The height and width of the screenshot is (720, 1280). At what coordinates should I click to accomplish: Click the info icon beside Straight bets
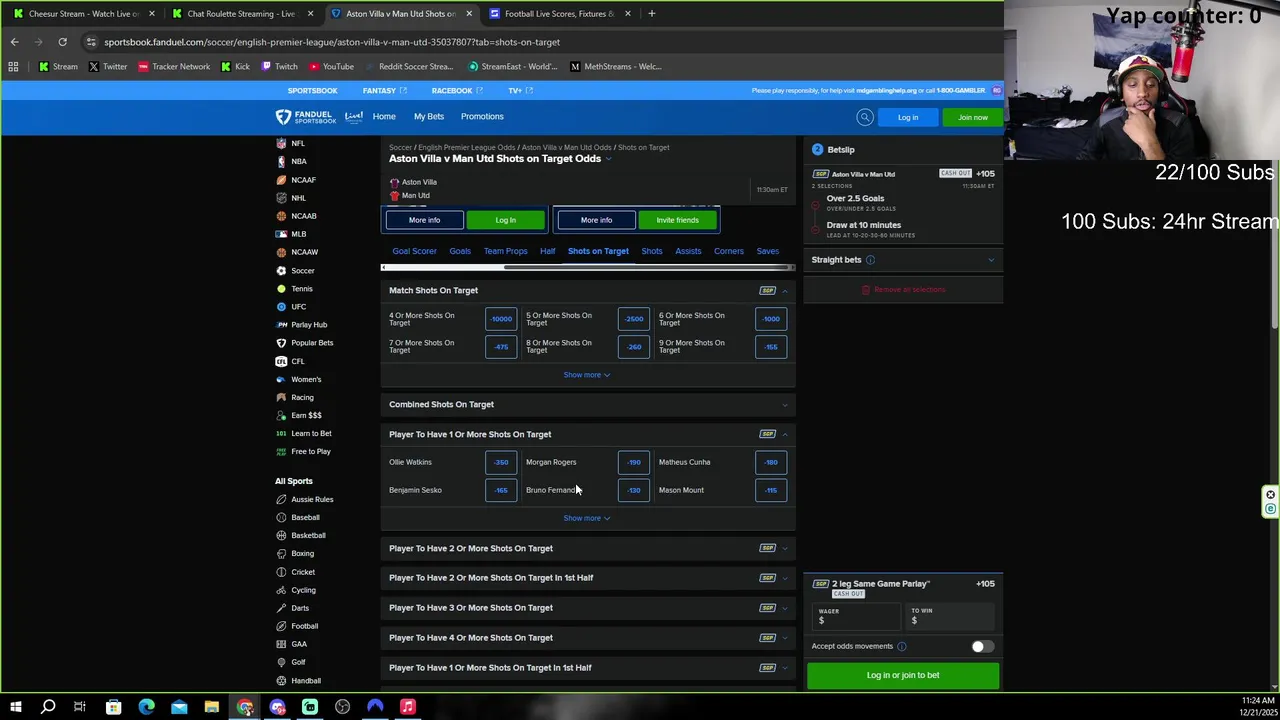tap(870, 260)
